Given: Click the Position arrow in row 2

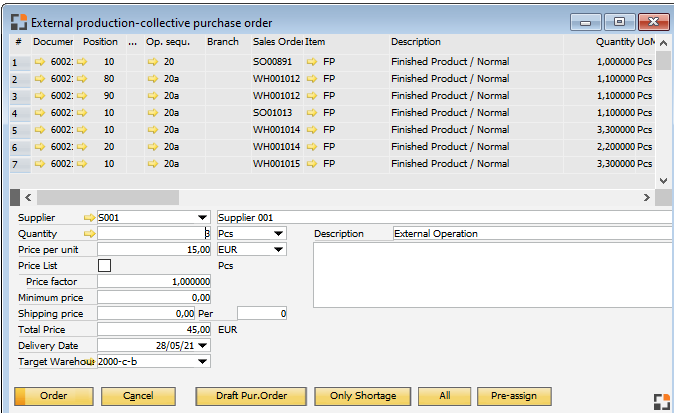Looking at the screenshot, I should click(x=83, y=79).
